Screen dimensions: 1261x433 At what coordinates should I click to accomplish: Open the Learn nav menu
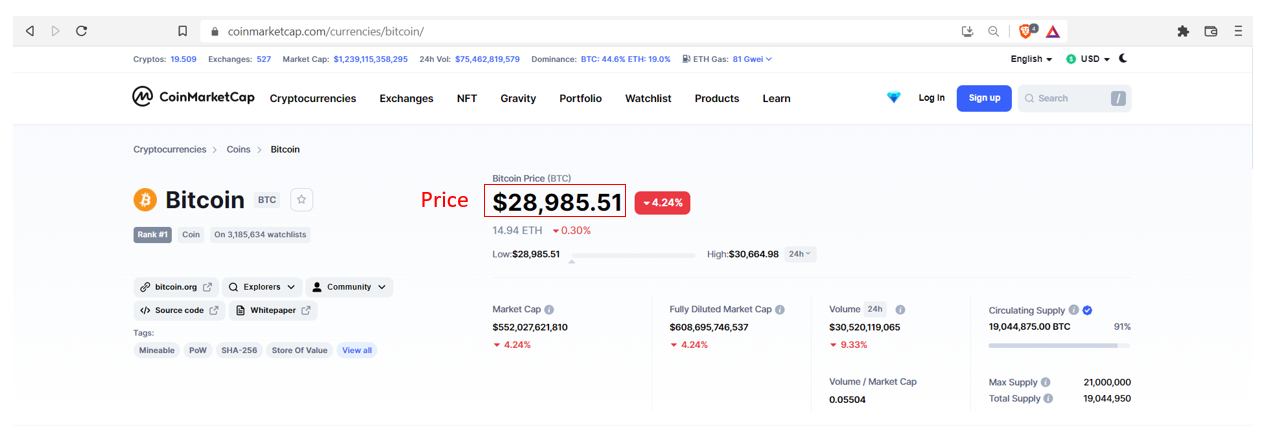click(776, 98)
